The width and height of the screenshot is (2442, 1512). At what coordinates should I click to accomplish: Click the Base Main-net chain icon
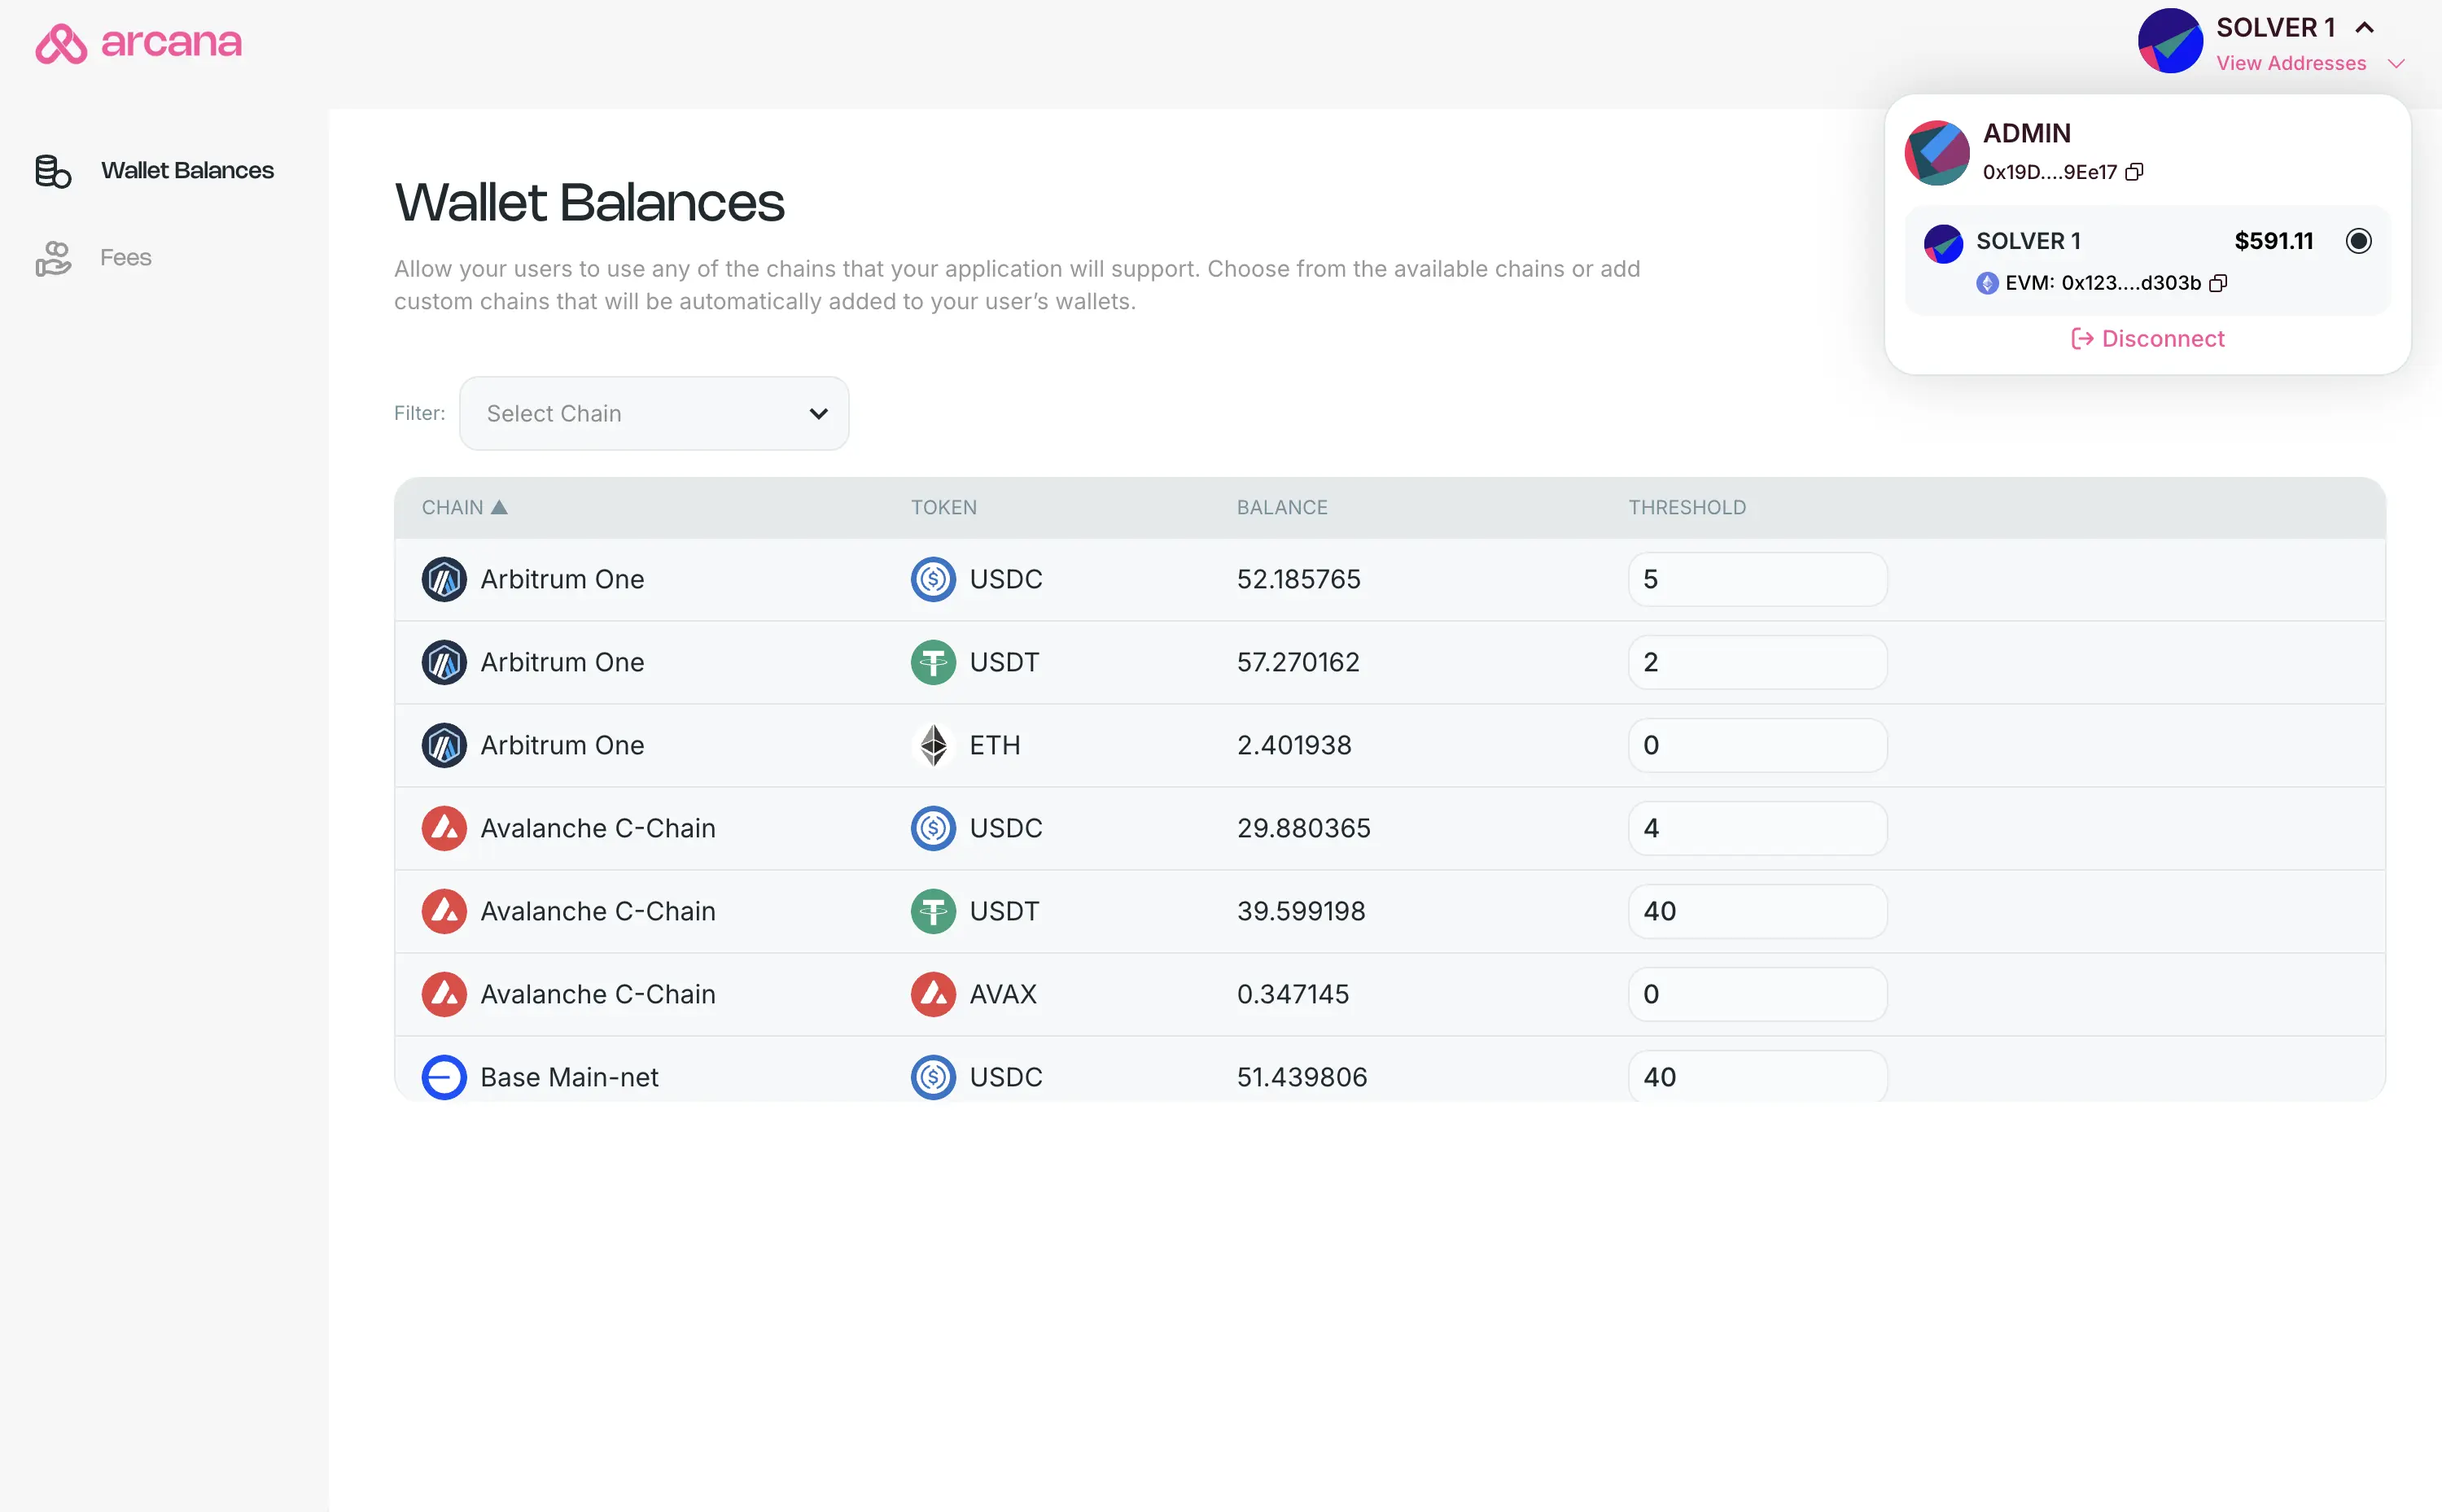coord(444,1077)
